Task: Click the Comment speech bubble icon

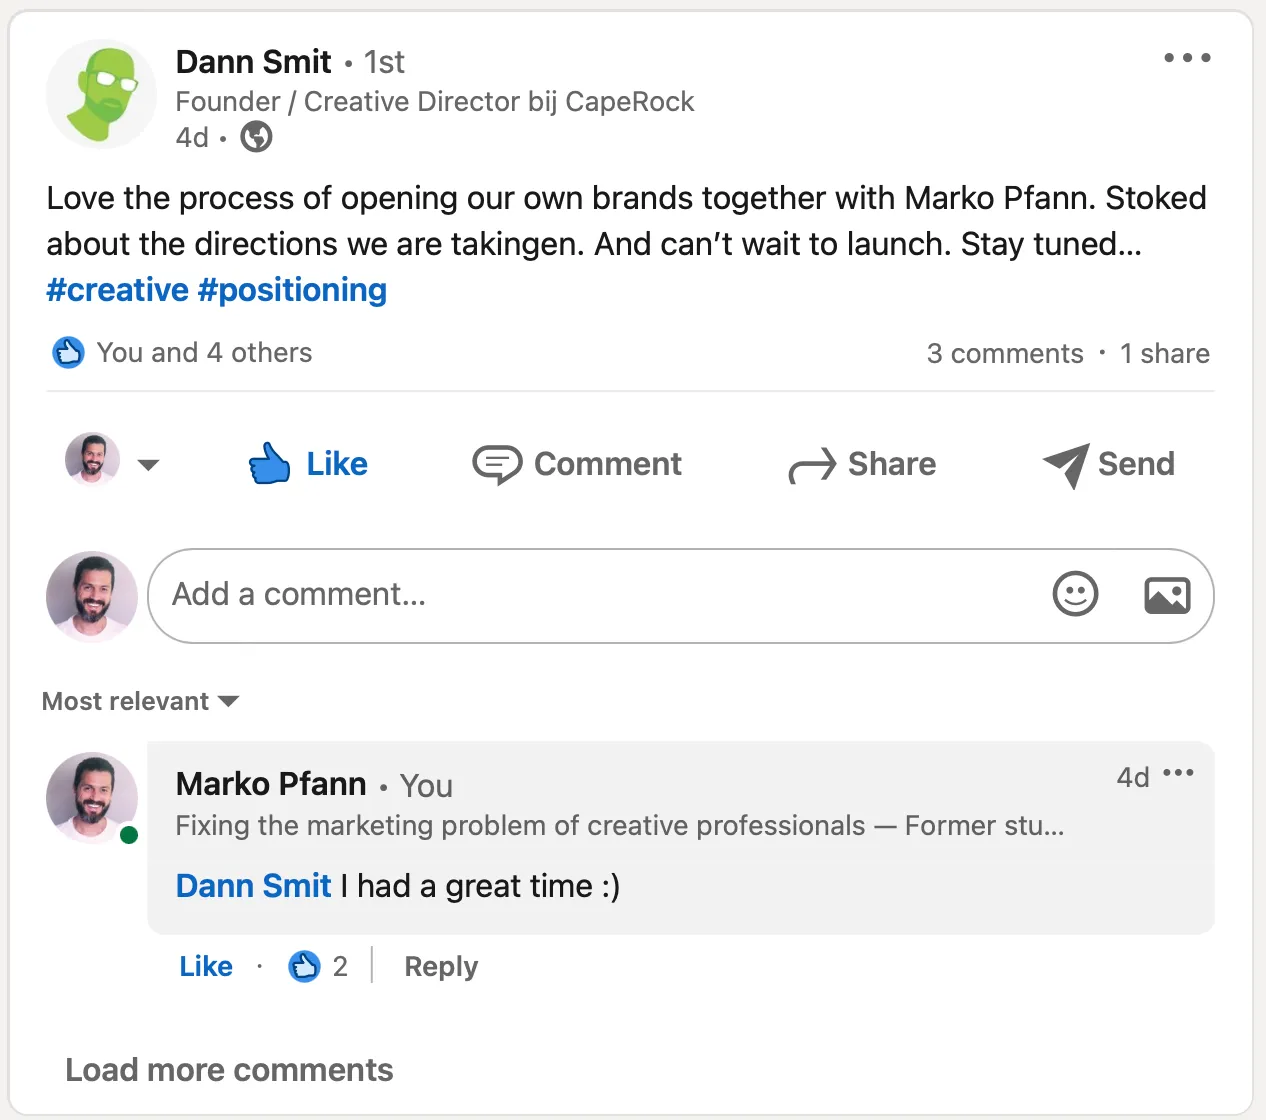Action: click(497, 464)
